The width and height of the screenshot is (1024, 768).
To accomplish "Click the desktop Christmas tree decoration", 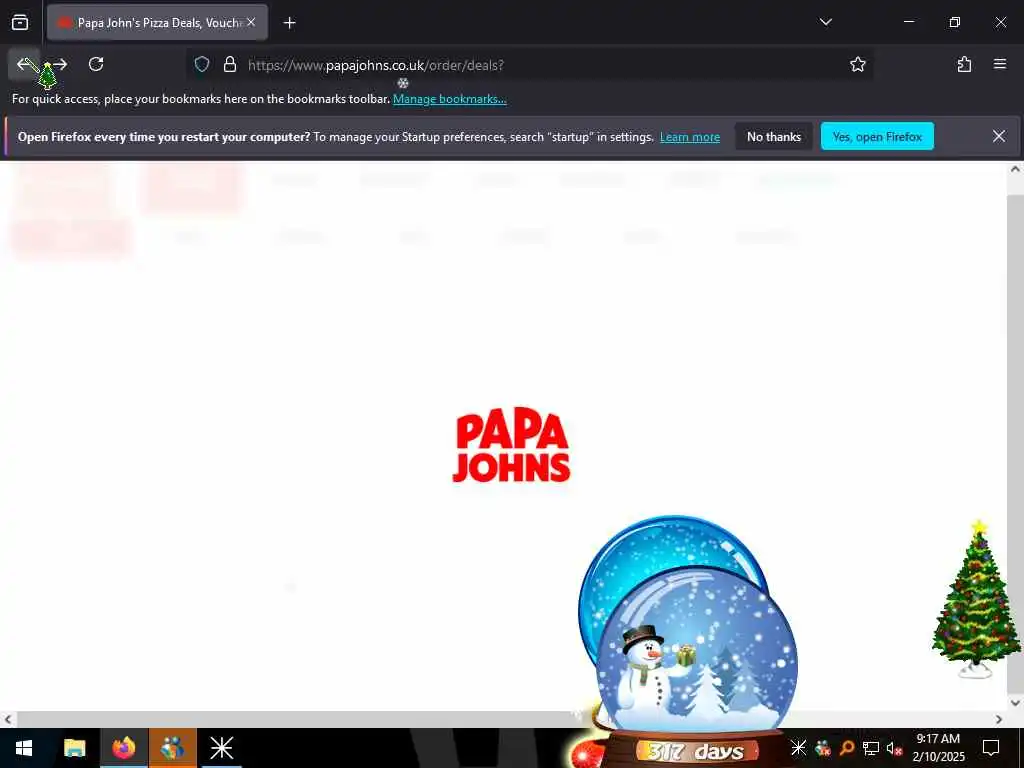I will 977,599.
